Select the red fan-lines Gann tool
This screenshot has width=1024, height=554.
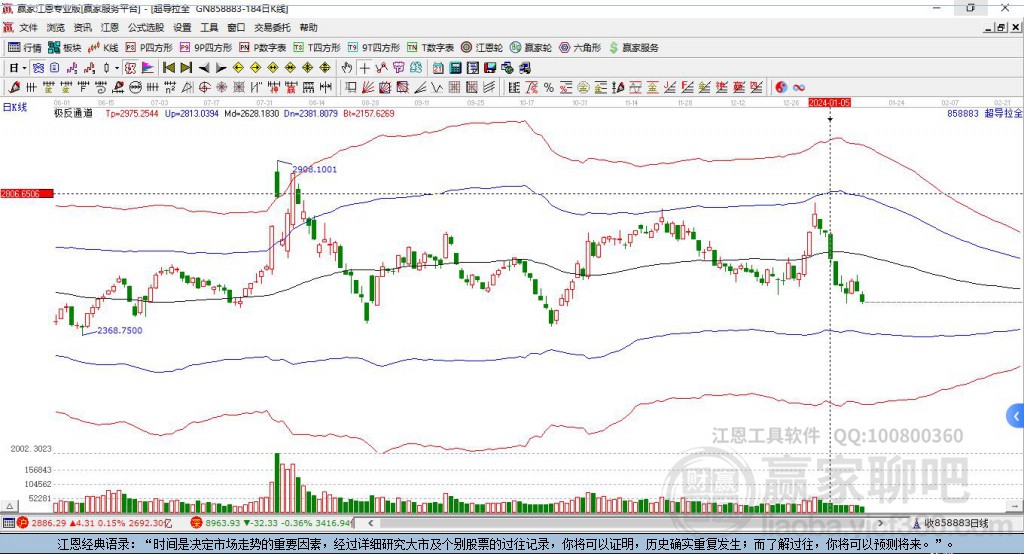pos(368,88)
